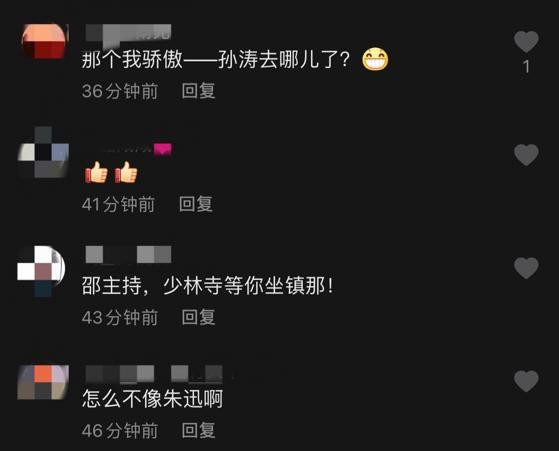Reply to the 41分钟前 comment

click(x=196, y=204)
